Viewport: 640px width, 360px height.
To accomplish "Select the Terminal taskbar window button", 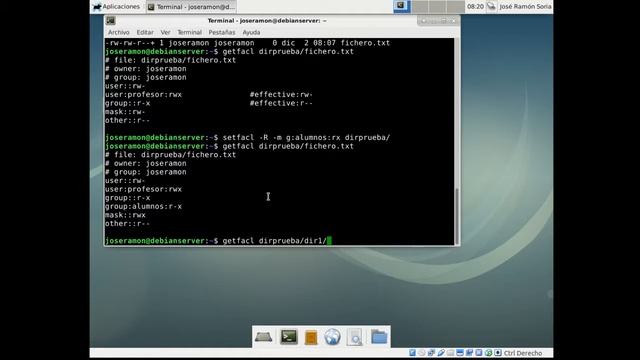I will [191, 7].
